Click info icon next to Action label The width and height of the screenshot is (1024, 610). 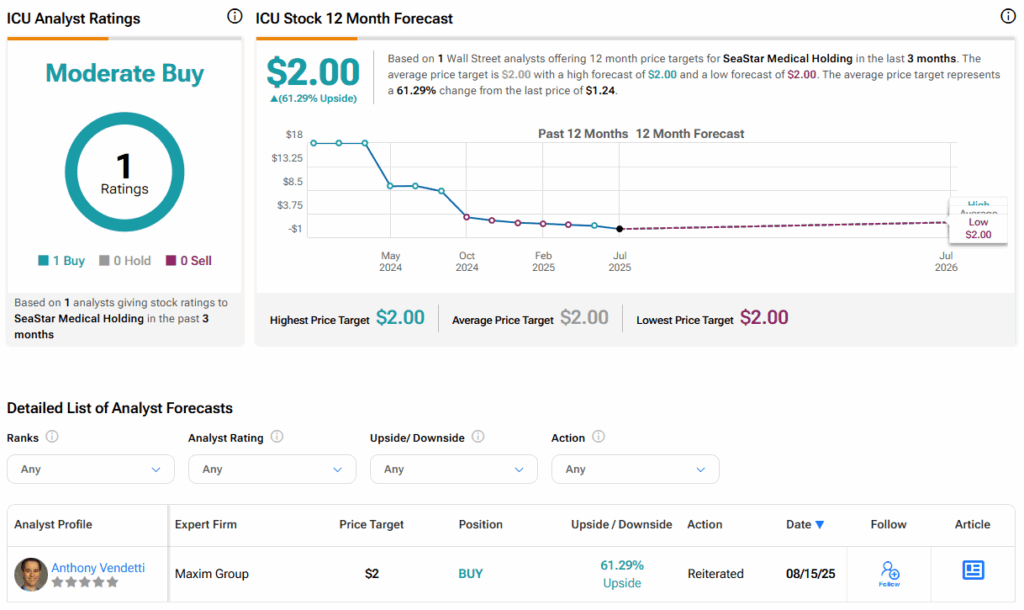coord(598,436)
